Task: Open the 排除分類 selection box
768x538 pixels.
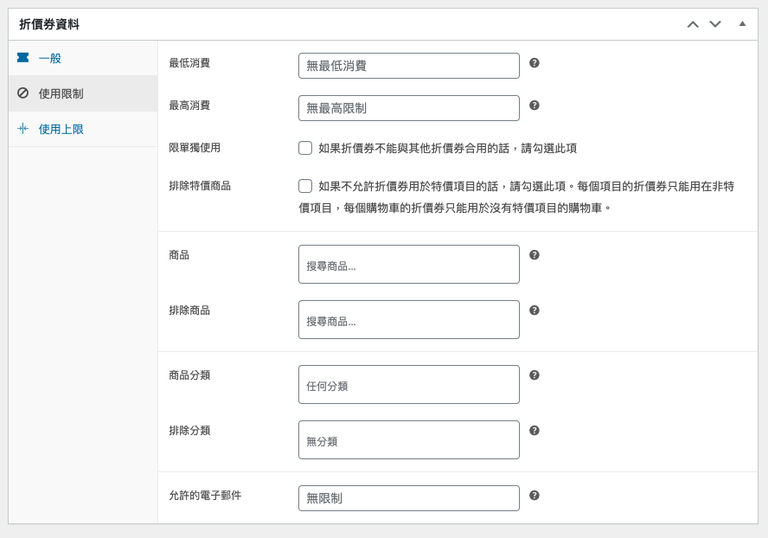Action: pyautogui.click(x=408, y=440)
